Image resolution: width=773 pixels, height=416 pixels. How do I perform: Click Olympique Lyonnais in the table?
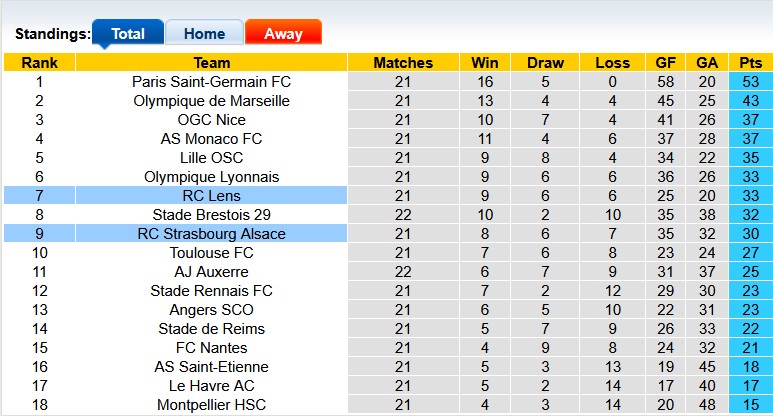point(211,177)
